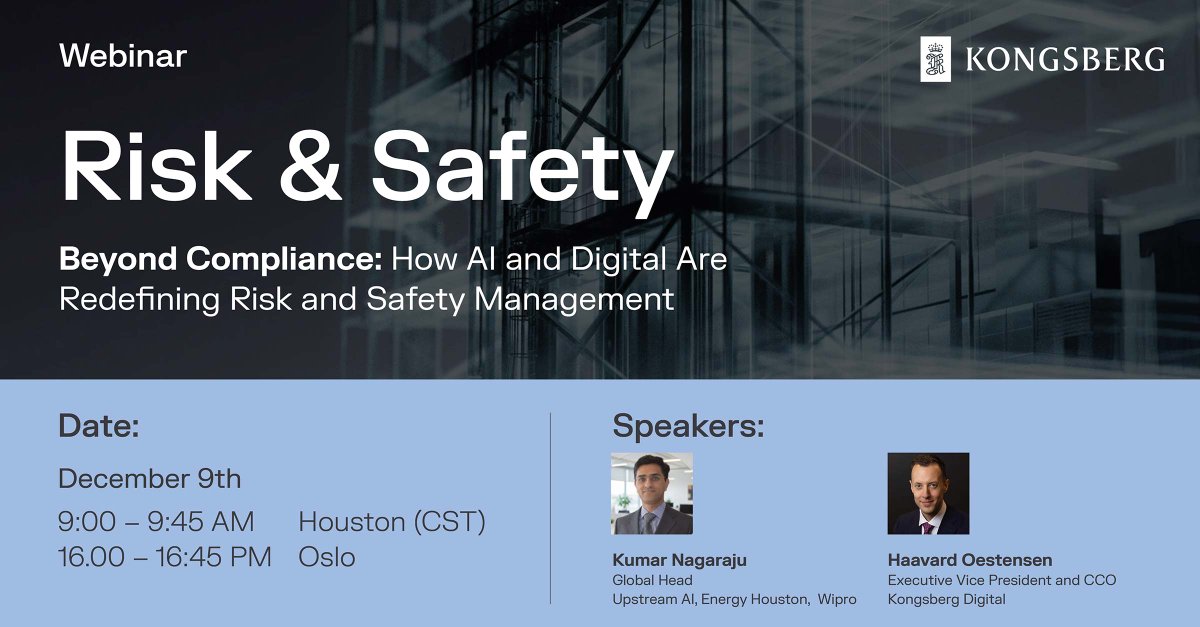This screenshot has width=1200, height=627.
Task: Click 'Executive Vice President and CCO' text
Action: tap(1002, 580)
